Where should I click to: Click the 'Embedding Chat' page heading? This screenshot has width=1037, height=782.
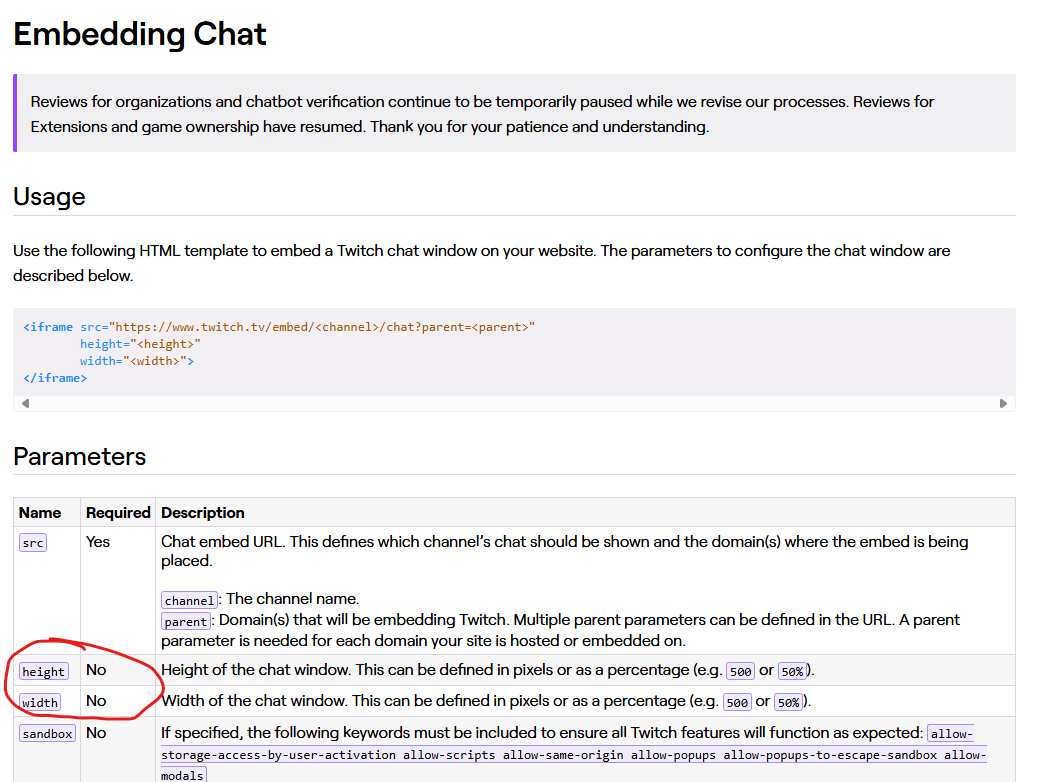point(140,34)
